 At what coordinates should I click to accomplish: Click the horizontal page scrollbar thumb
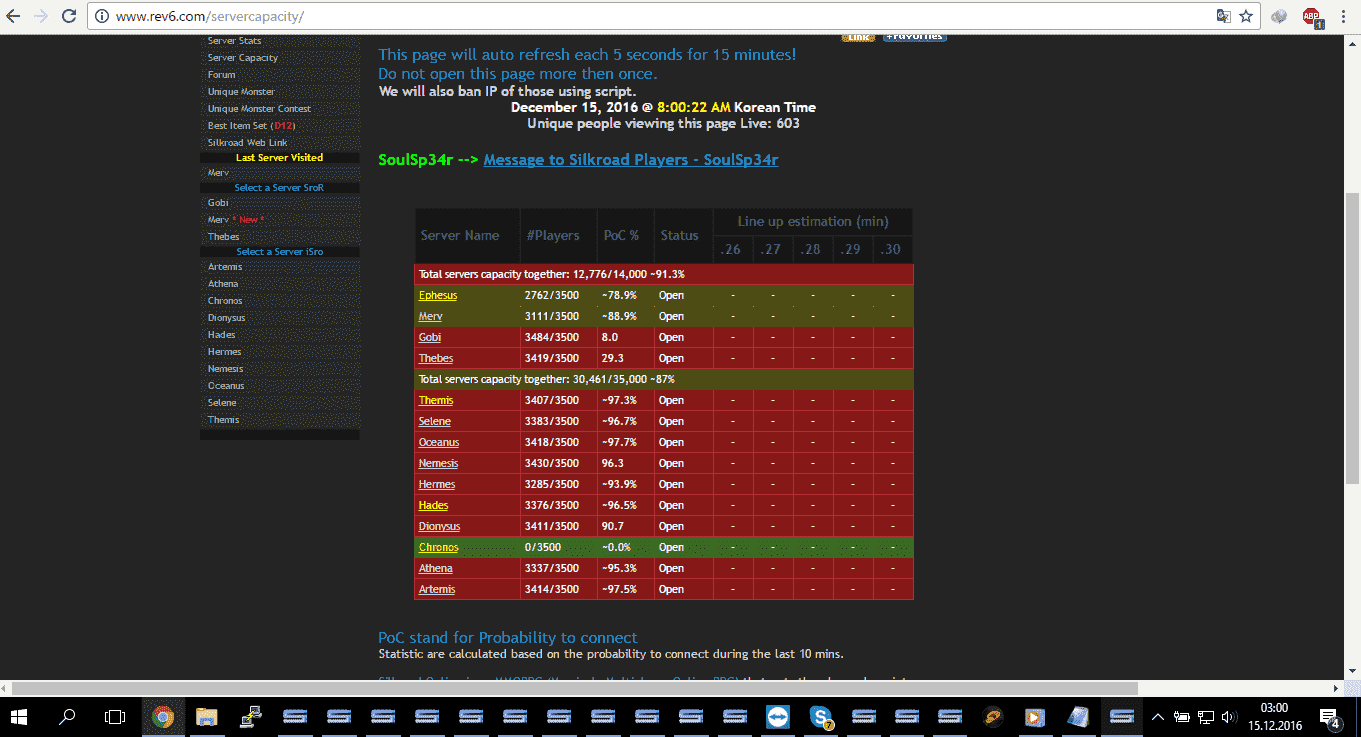(575, 688)
